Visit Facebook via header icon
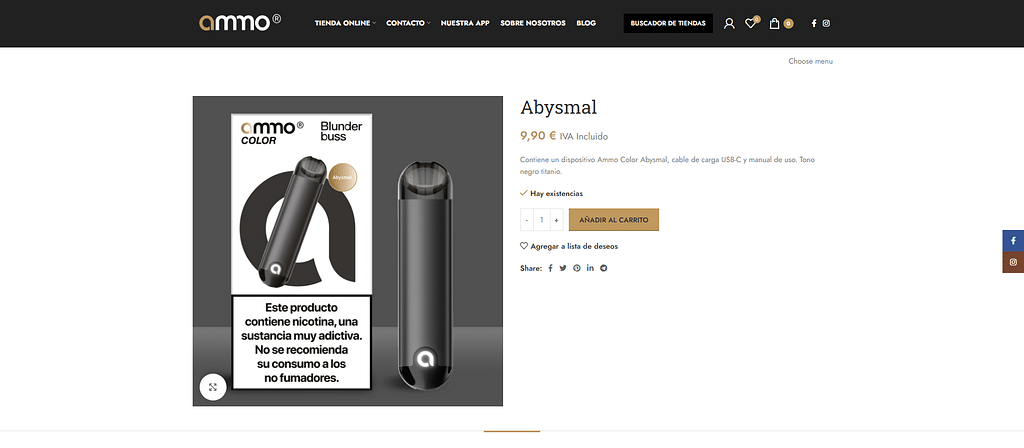1024x448 pixels. [x=814, y=24]
